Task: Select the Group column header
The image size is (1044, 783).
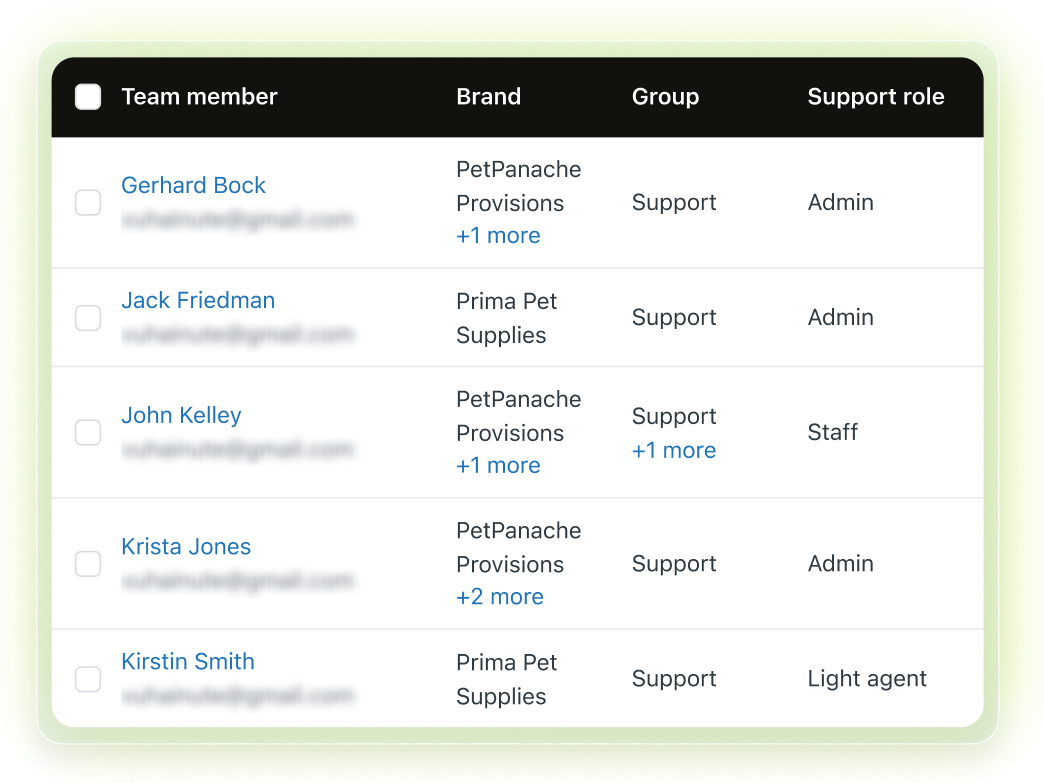Action: tap(665, 97)
